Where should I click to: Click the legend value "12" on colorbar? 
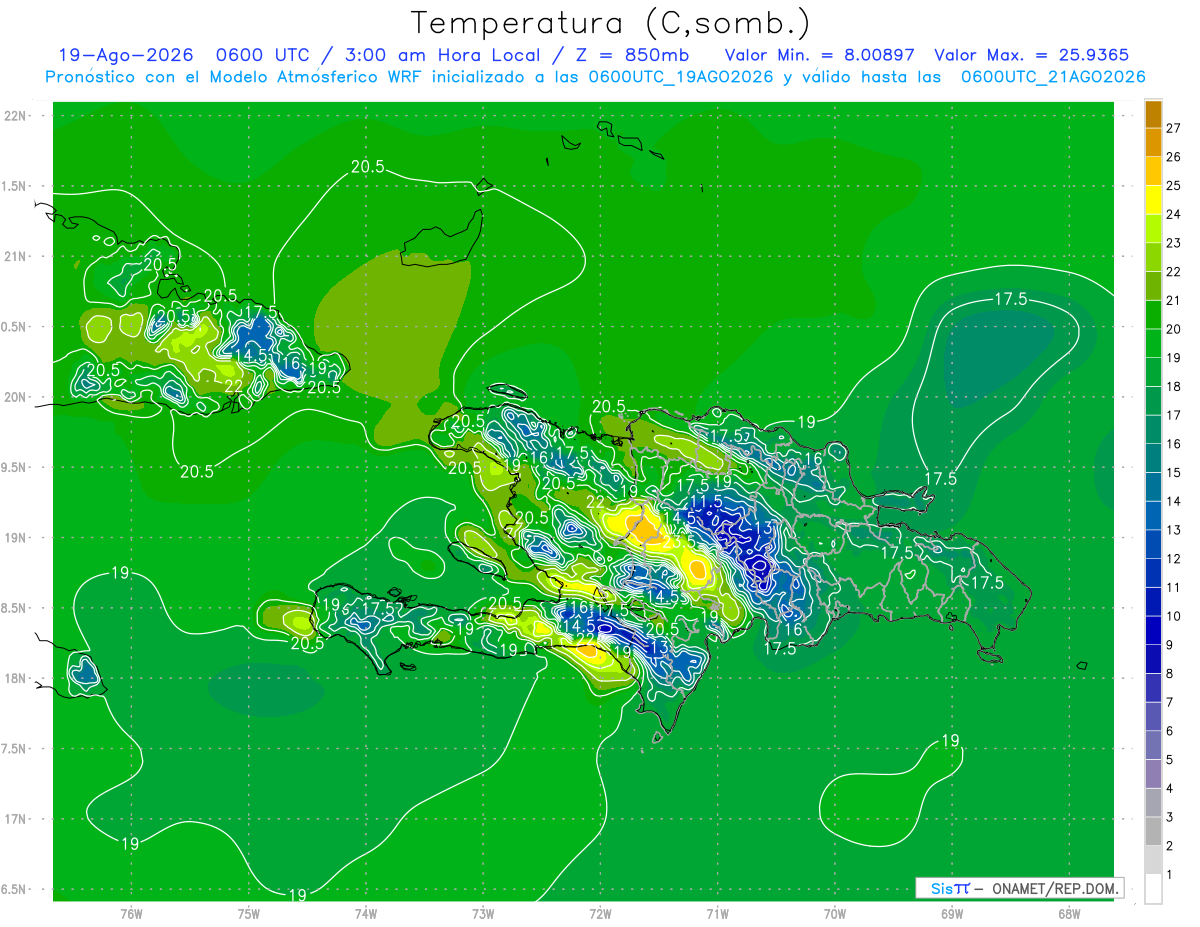(1173, 559)
